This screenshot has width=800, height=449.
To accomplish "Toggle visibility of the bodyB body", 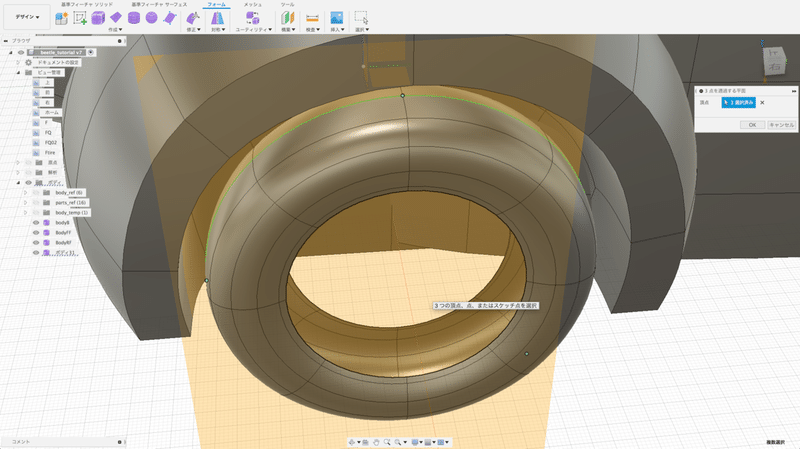I will pos(36,223).
